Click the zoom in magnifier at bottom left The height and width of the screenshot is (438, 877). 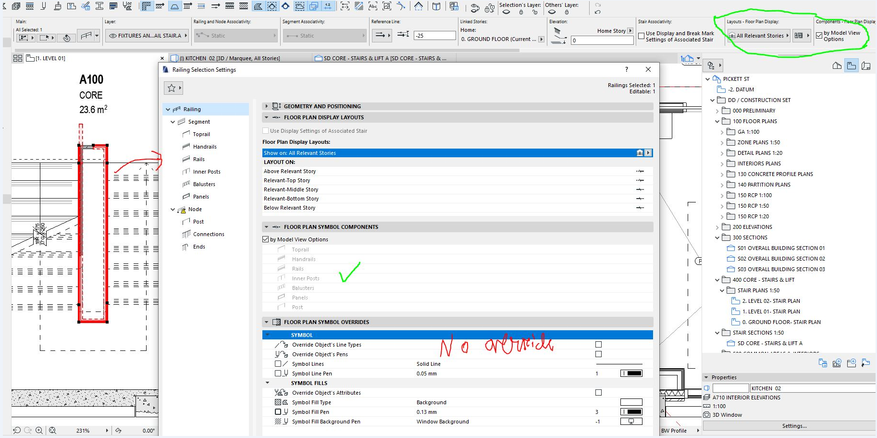pyautogui.click(x=39, y=430)
